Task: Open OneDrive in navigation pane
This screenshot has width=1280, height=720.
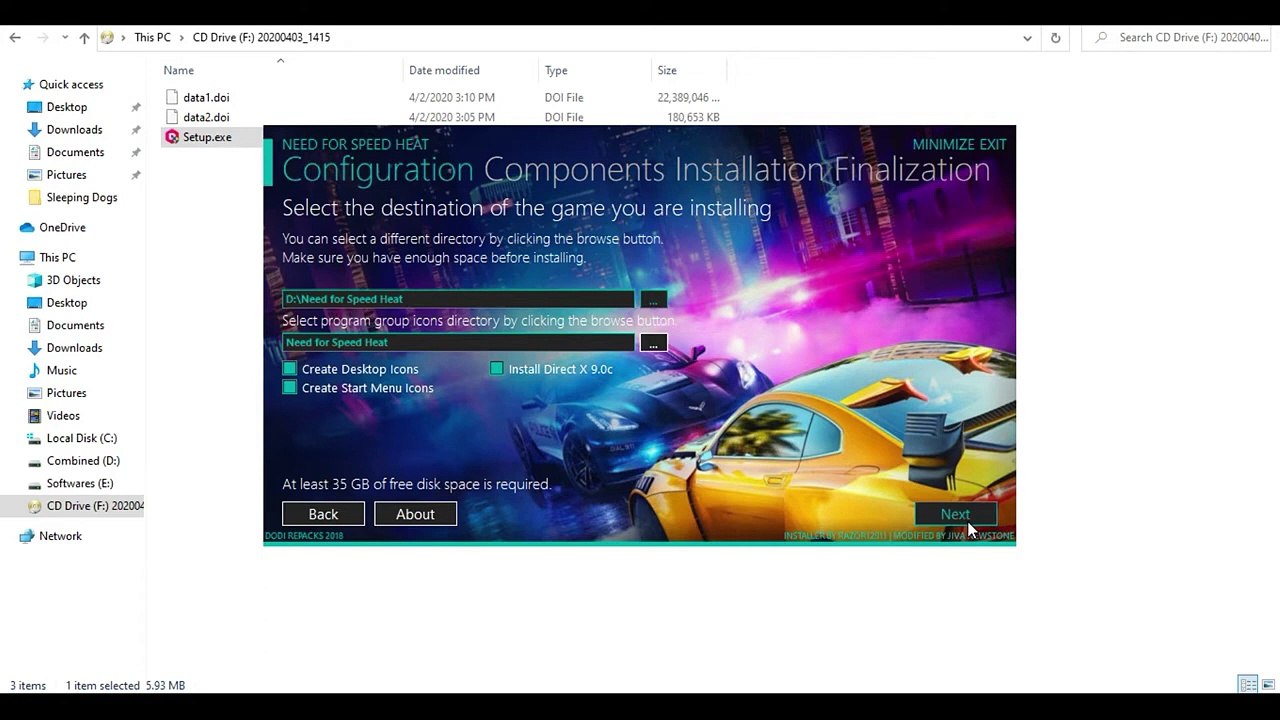Action: coord(62,227)
